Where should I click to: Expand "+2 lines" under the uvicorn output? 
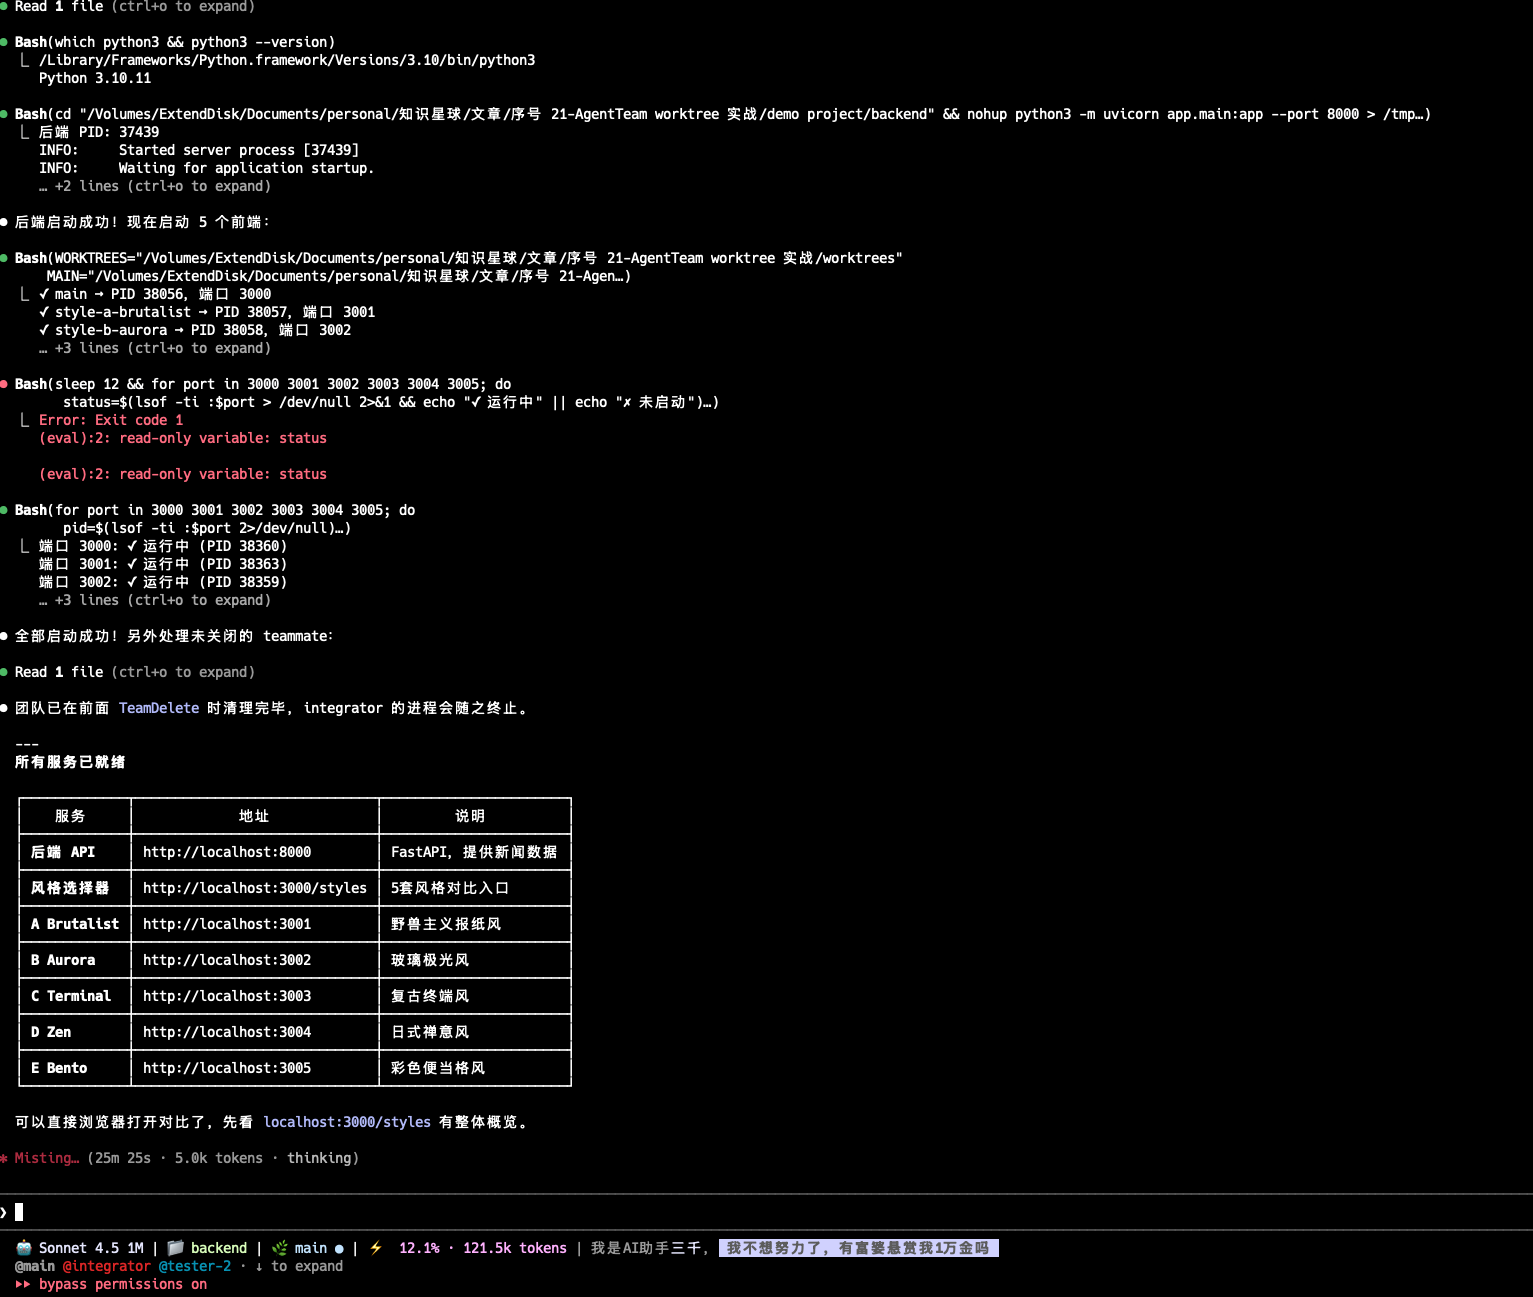click(155, 186)
